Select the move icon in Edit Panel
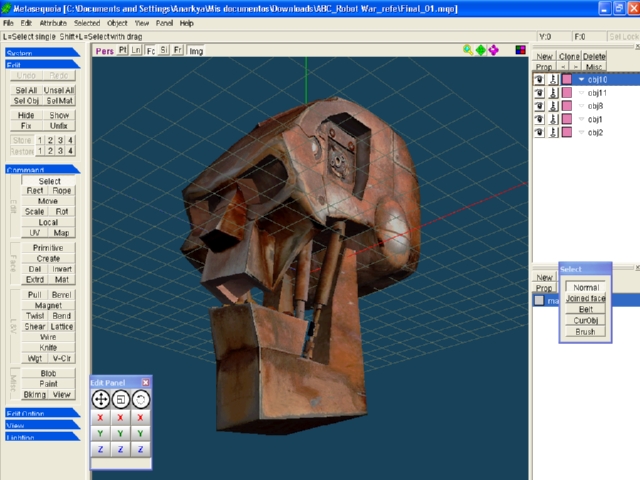The image size is (640, 480). pyautogui.click(x=100, y=399)
